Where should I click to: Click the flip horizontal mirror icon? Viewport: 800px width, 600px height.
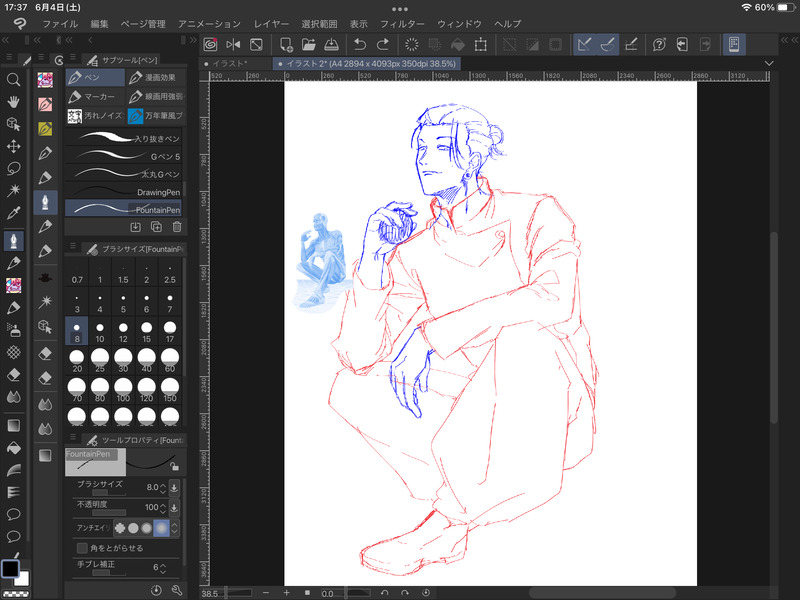pyautogui.click(x=233, y=44)
